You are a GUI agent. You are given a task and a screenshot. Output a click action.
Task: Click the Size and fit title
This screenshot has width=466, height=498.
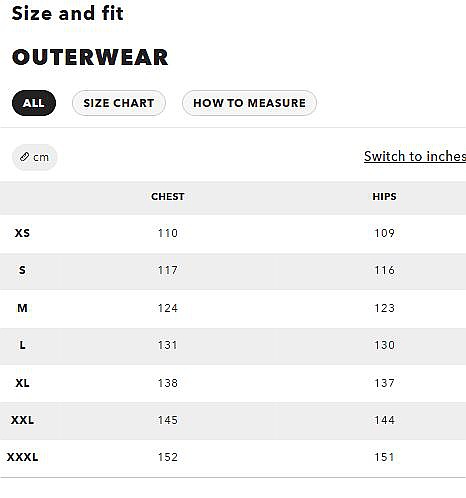click(x=67, y=13)
